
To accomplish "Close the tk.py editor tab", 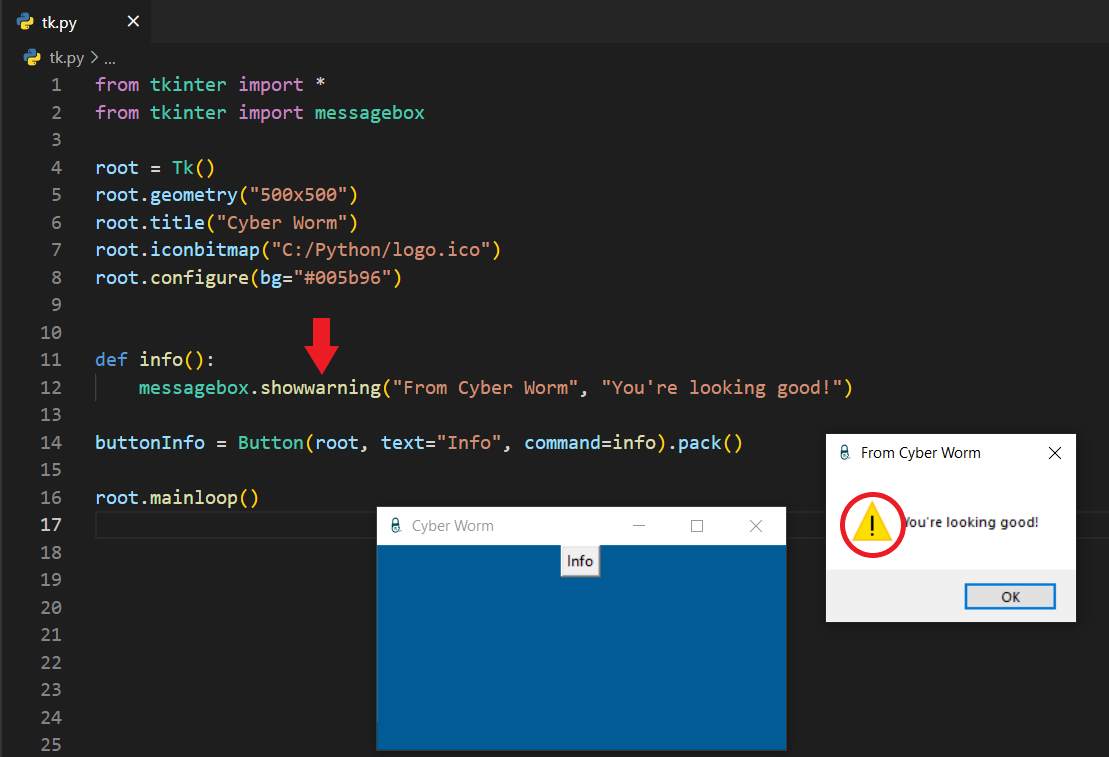I will point(133,22).
